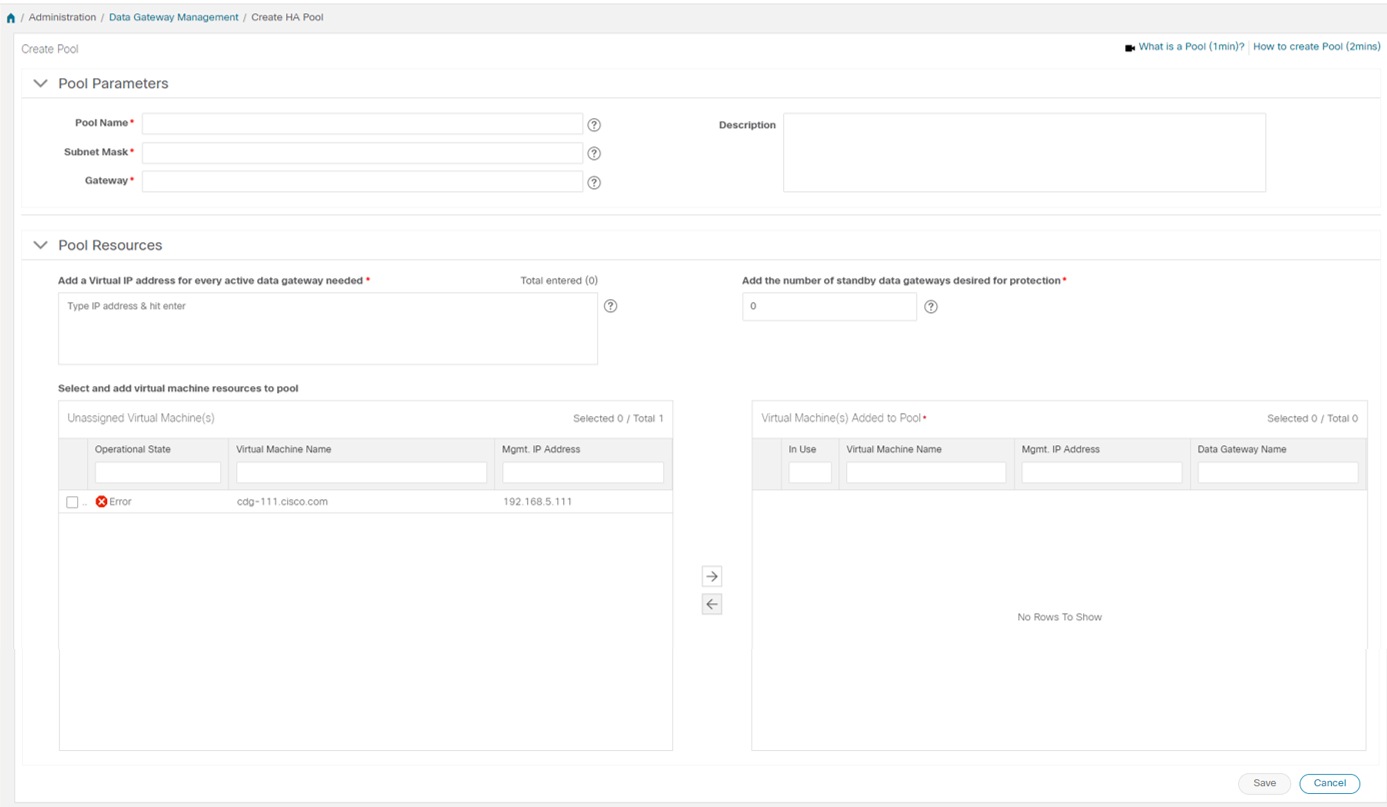Collapse the Pool Parameters section
The image size is (1387, 807).
[41, 84]
